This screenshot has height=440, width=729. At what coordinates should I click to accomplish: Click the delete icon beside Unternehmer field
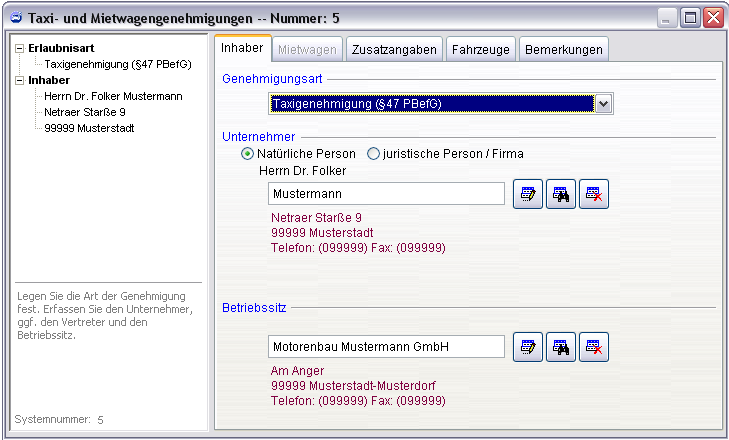[594, 194]
